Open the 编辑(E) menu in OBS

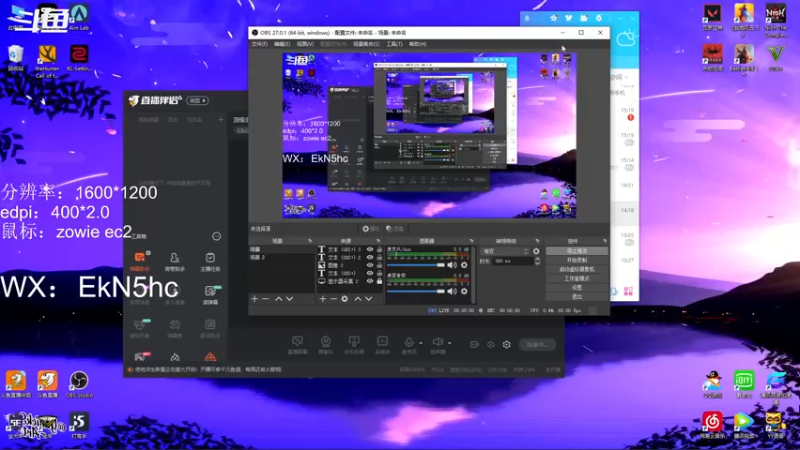pos(282,44)
